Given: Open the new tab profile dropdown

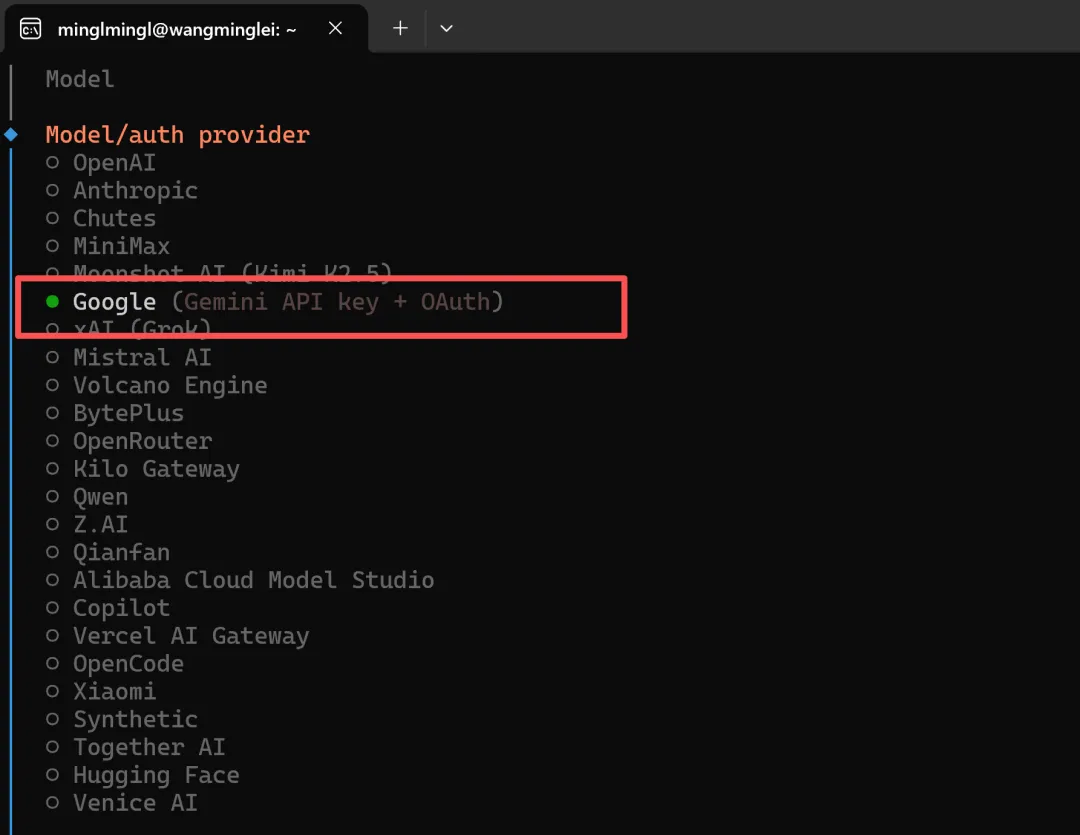Looking at the screenshot, I should tap(447, 29).
